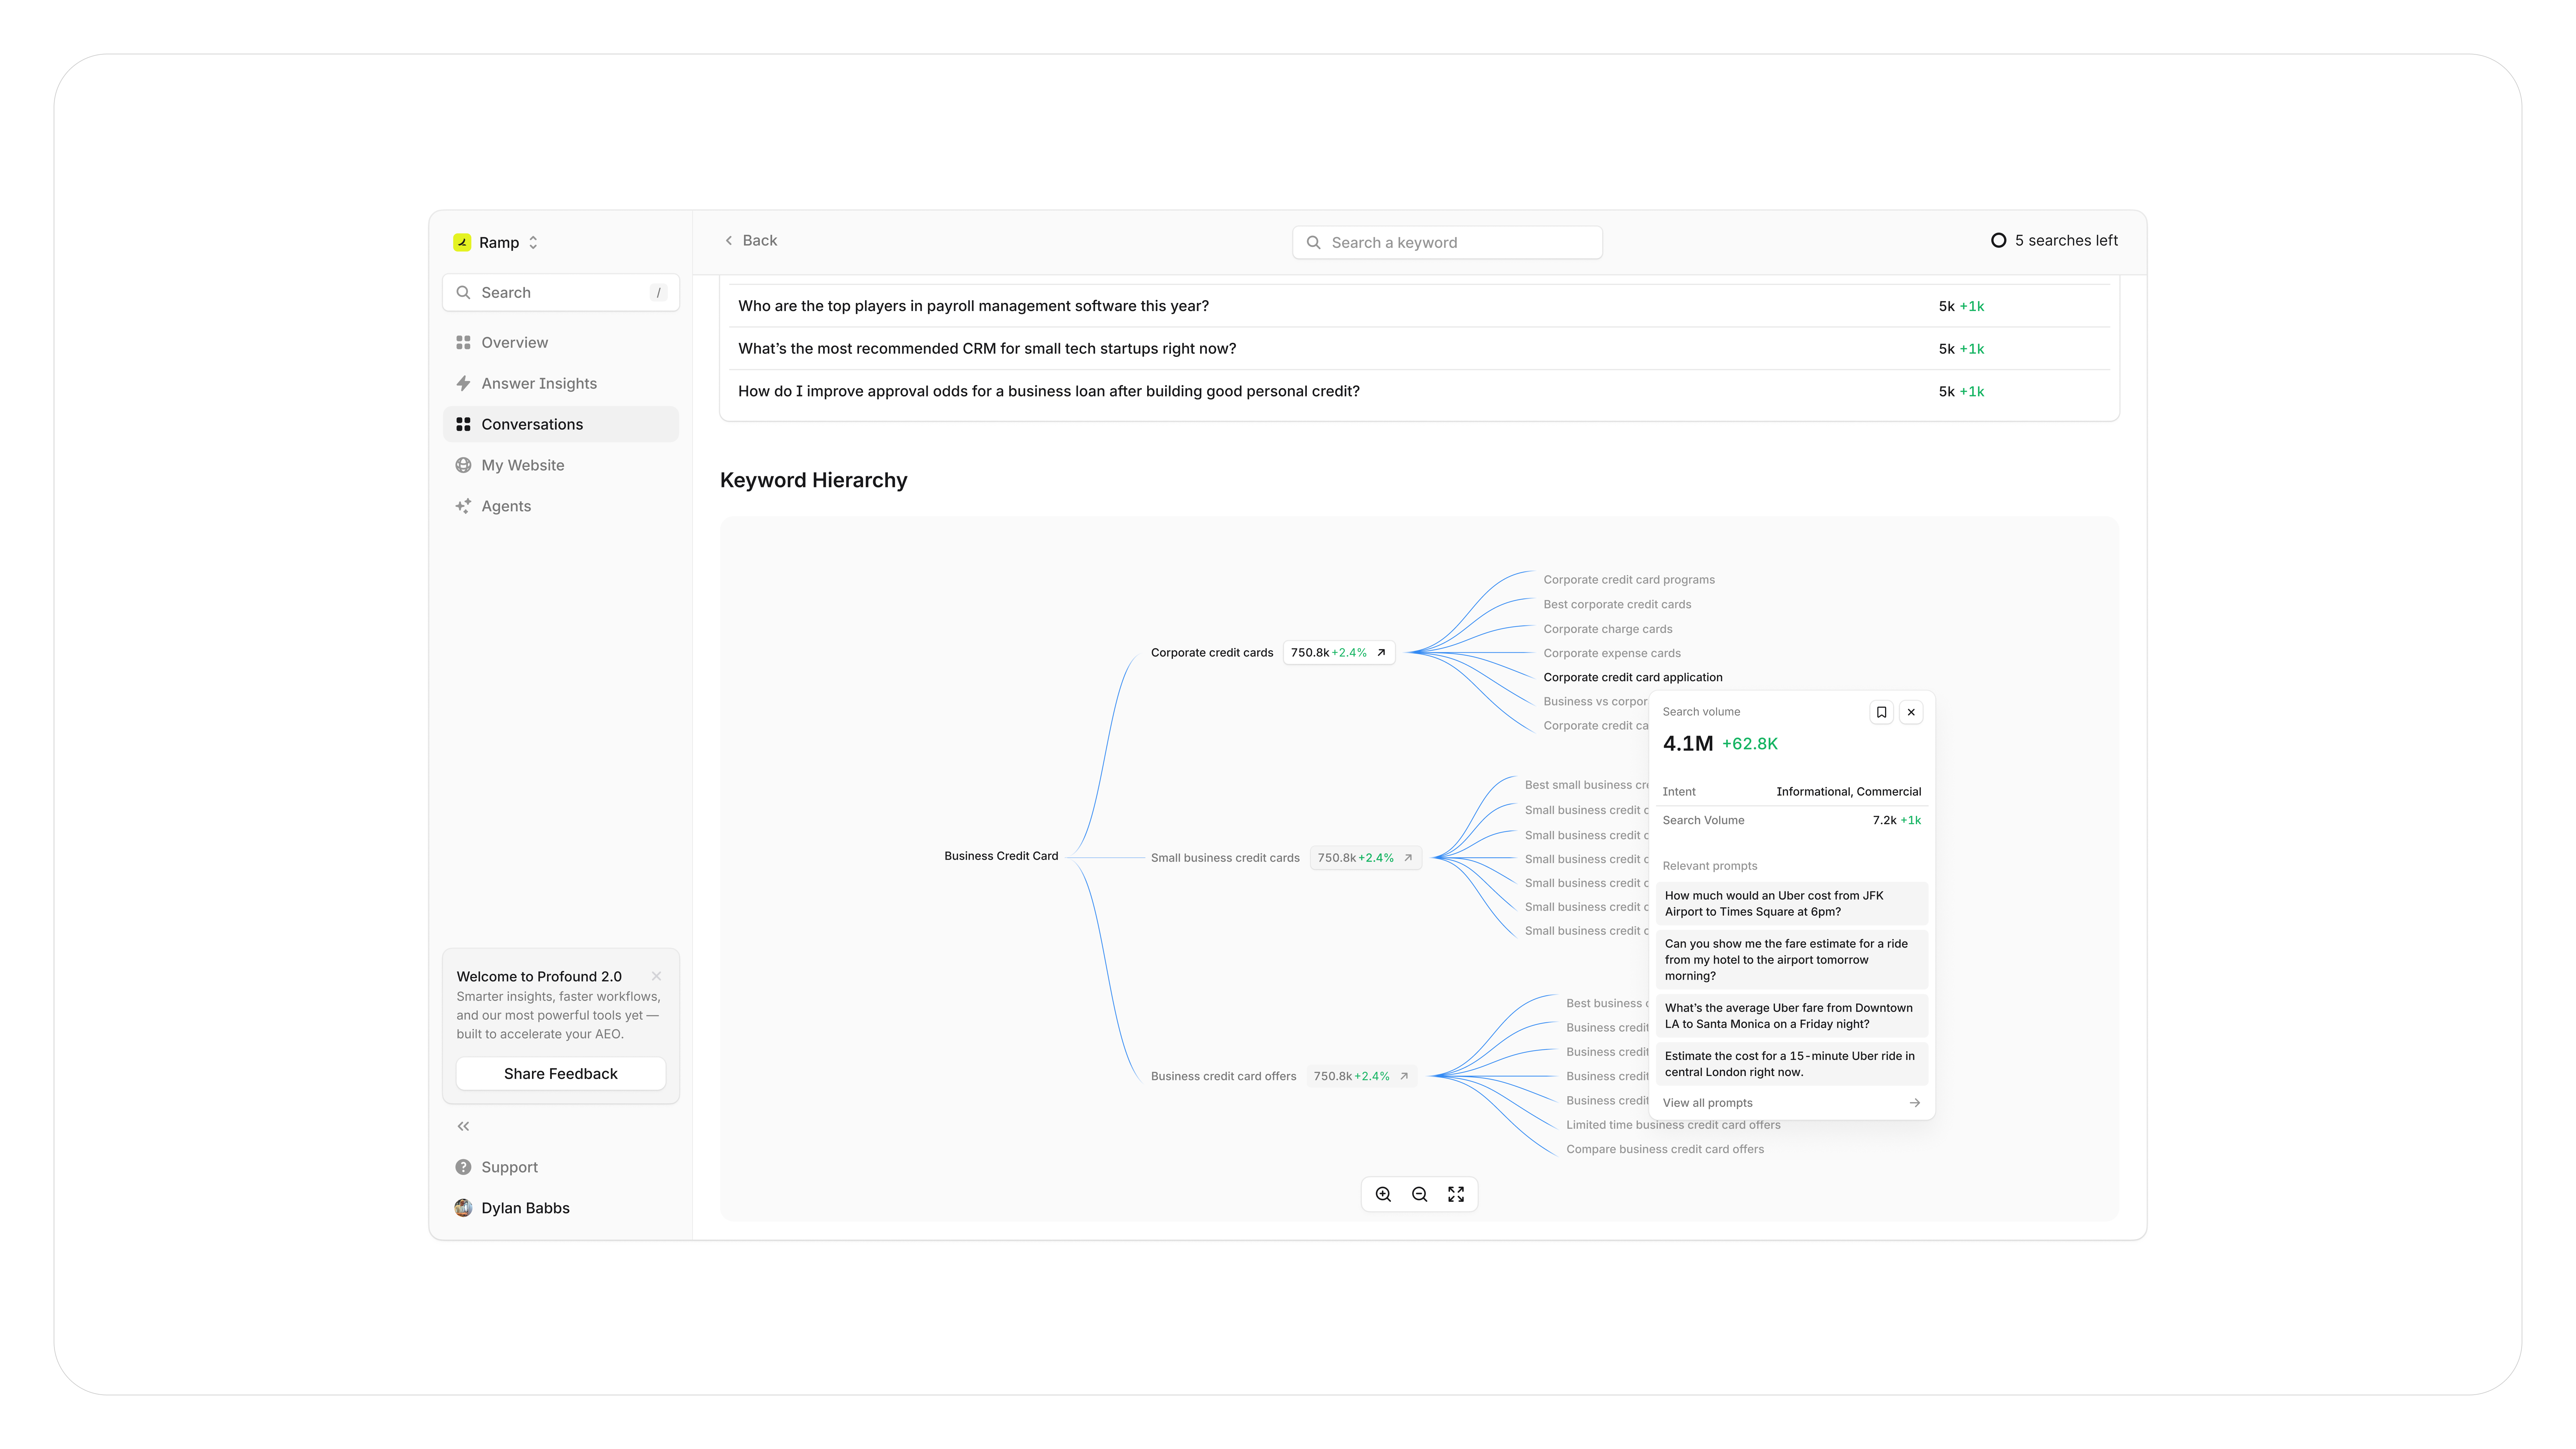Open Business credit card offers arrow link

pos(1404,1076)
